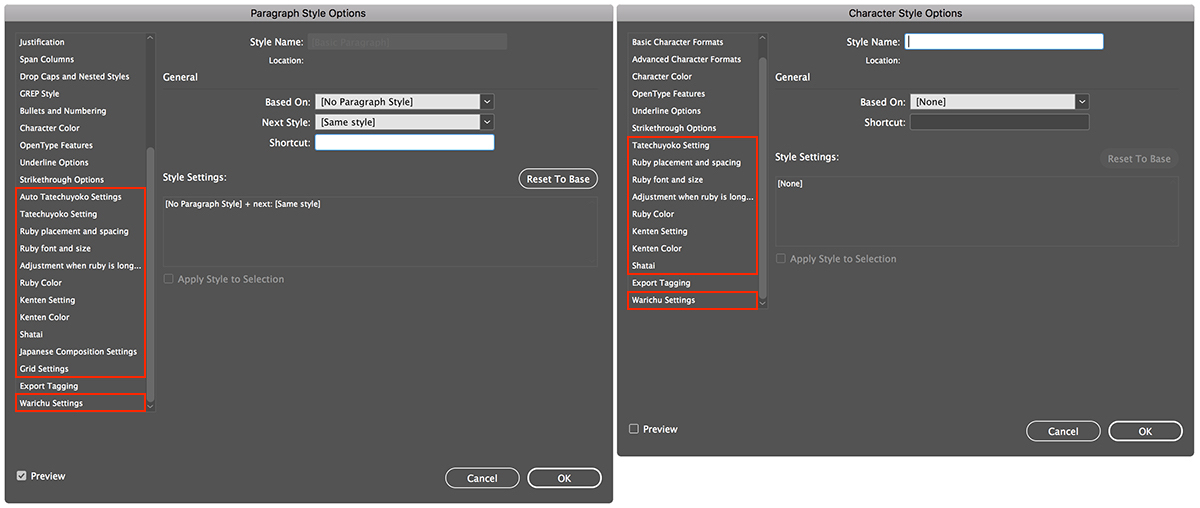Select Grid Settings in paragraph style list
Screen dimensions: 1200x508
[x=44, y=369]
